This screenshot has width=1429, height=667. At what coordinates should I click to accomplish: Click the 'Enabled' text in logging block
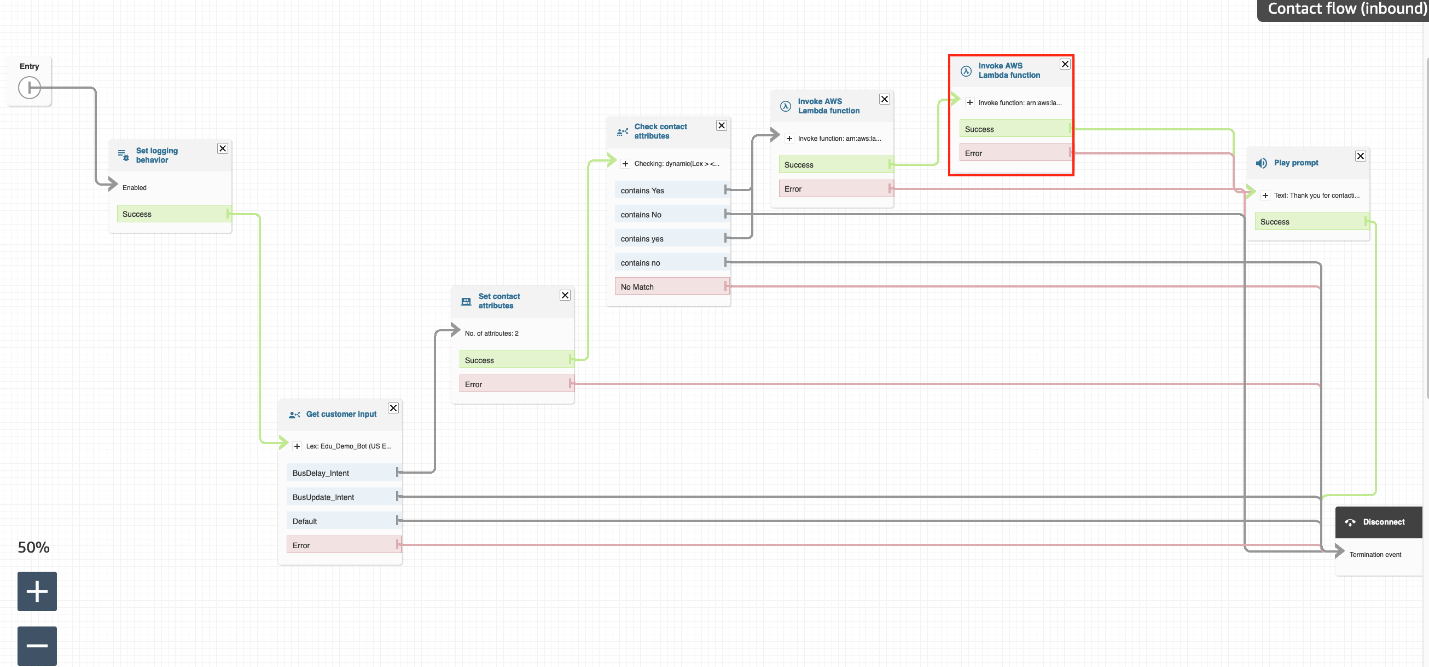[135, 187]
